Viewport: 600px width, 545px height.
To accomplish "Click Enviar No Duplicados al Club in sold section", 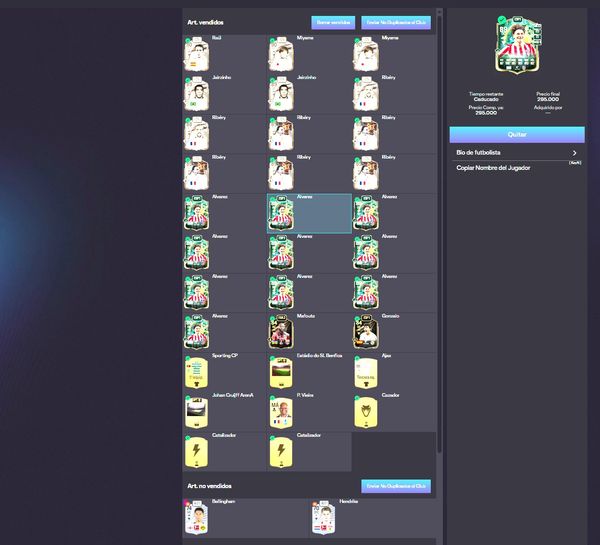I will click(x=396, y=22).
